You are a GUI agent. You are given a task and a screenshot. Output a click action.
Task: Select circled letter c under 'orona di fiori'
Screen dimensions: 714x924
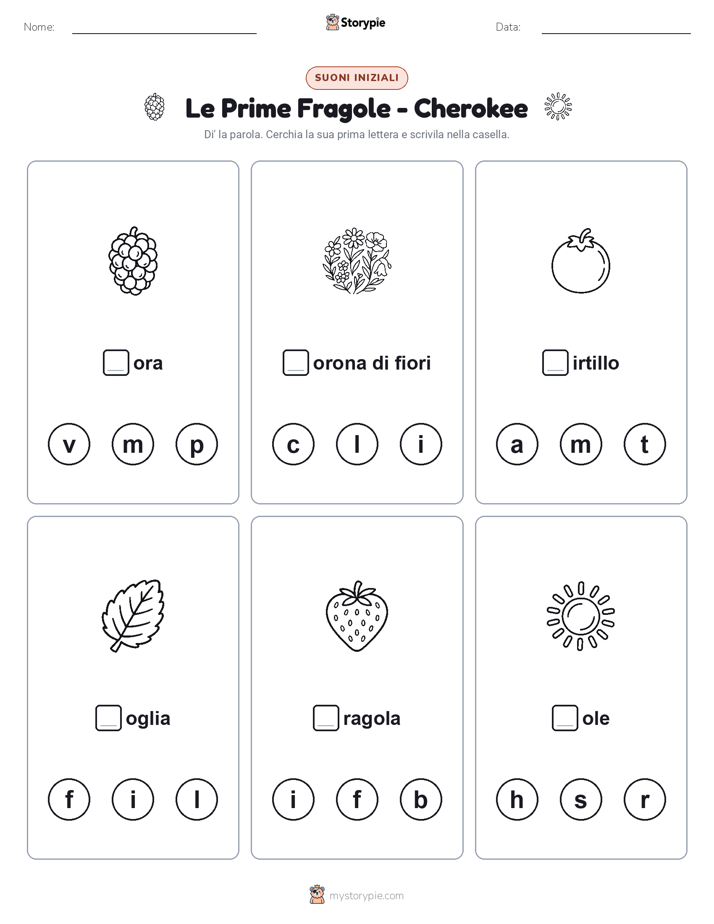point(293,444)
